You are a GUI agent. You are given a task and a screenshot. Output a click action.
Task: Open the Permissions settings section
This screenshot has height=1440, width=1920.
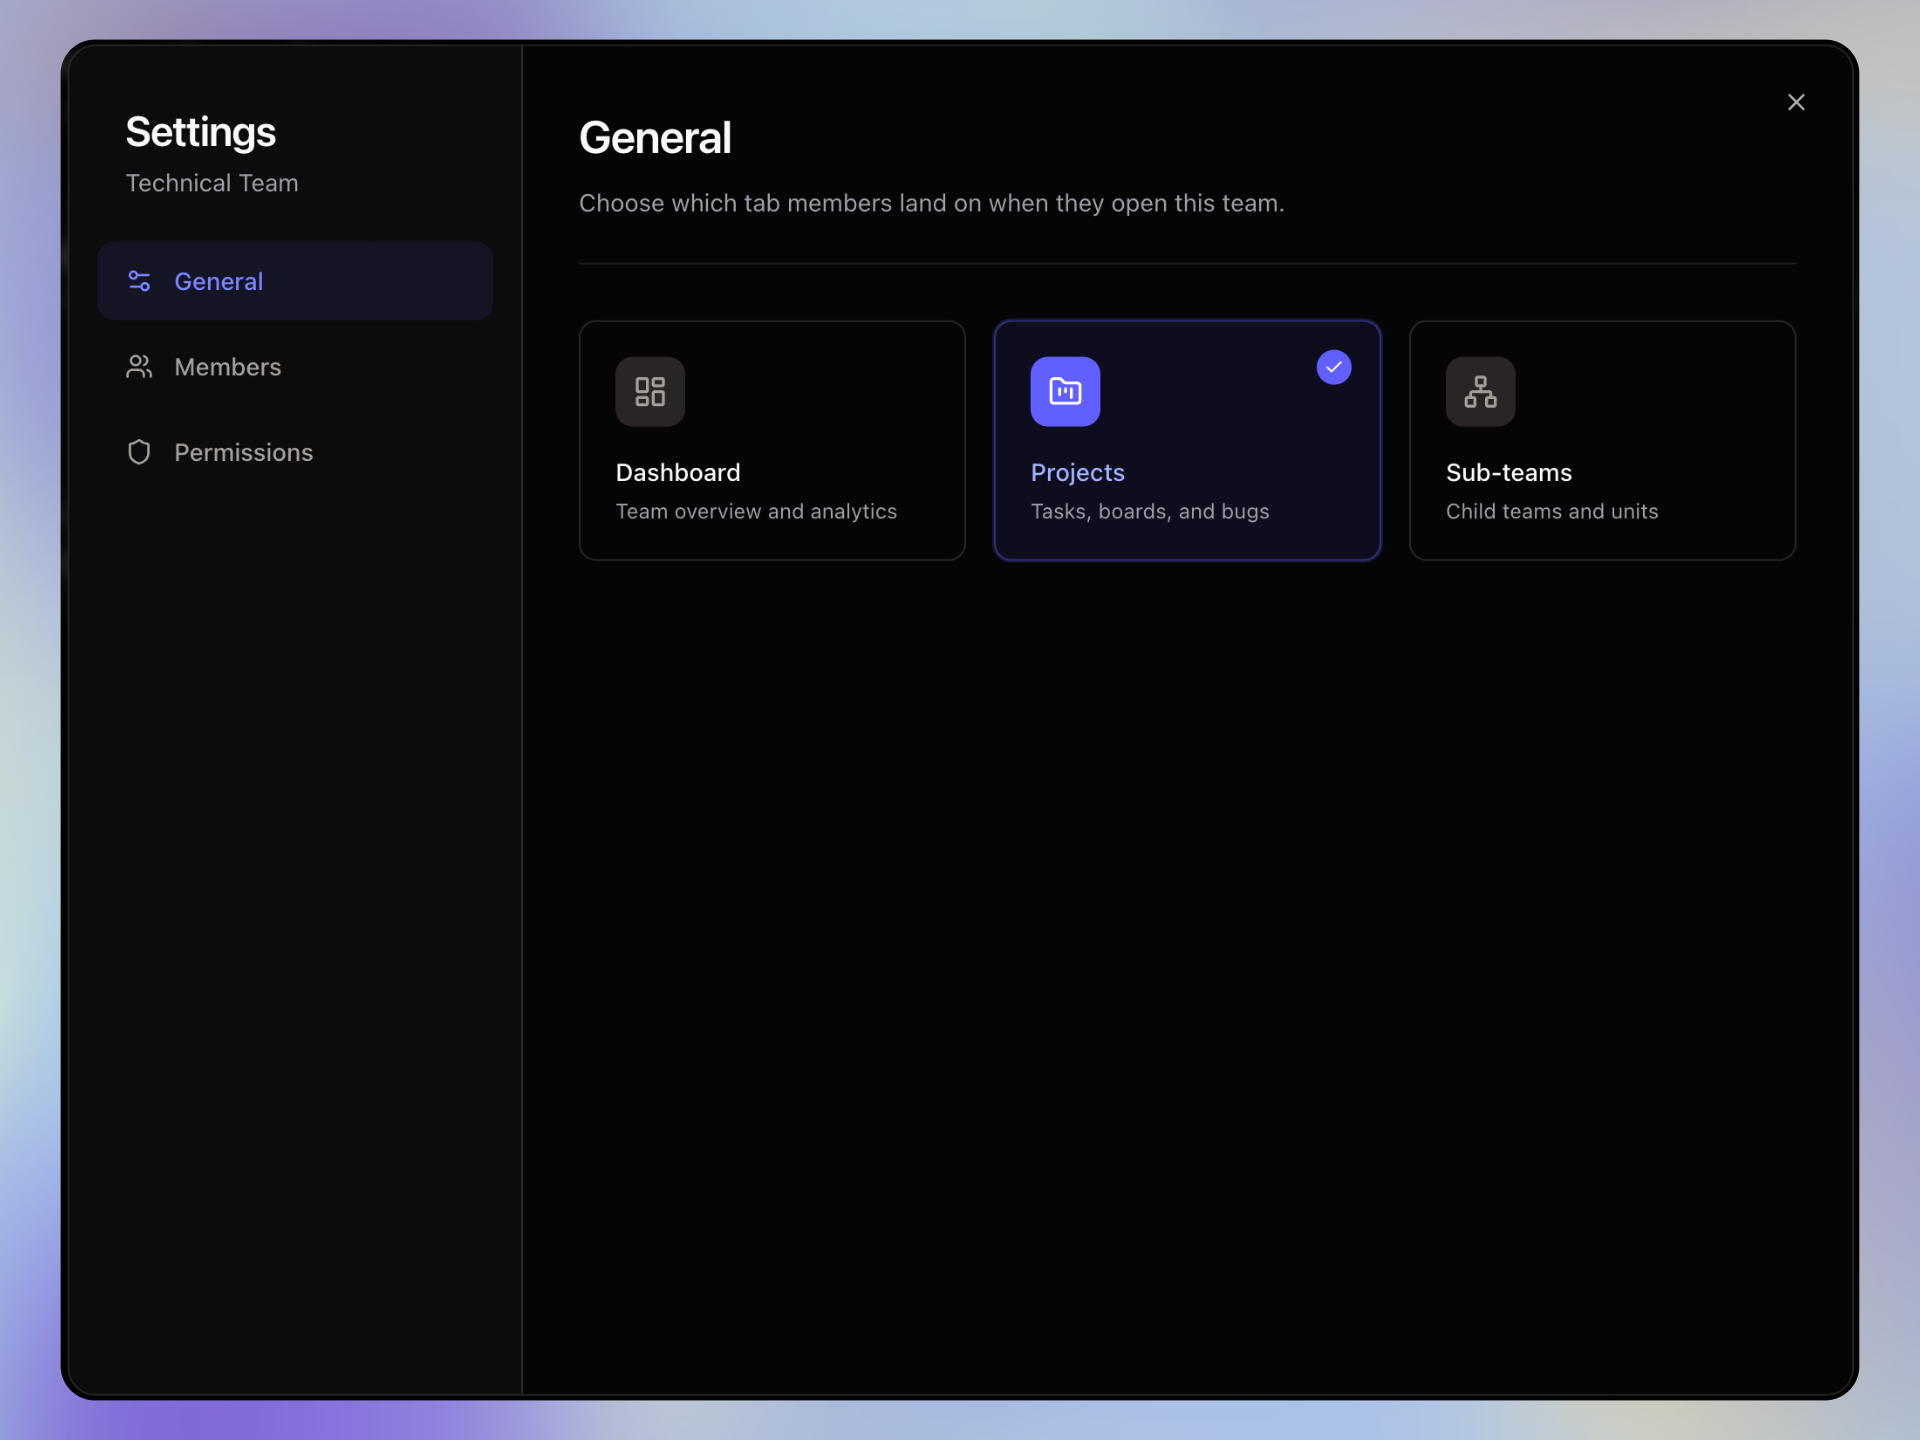295,452
